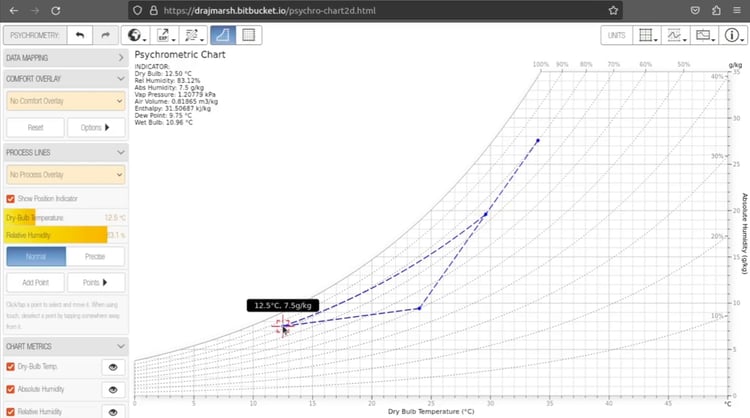This screenshot has height=418, width=750.
Task: Adjust the Relative Humidity slider
Action: (x=66, y=235)
